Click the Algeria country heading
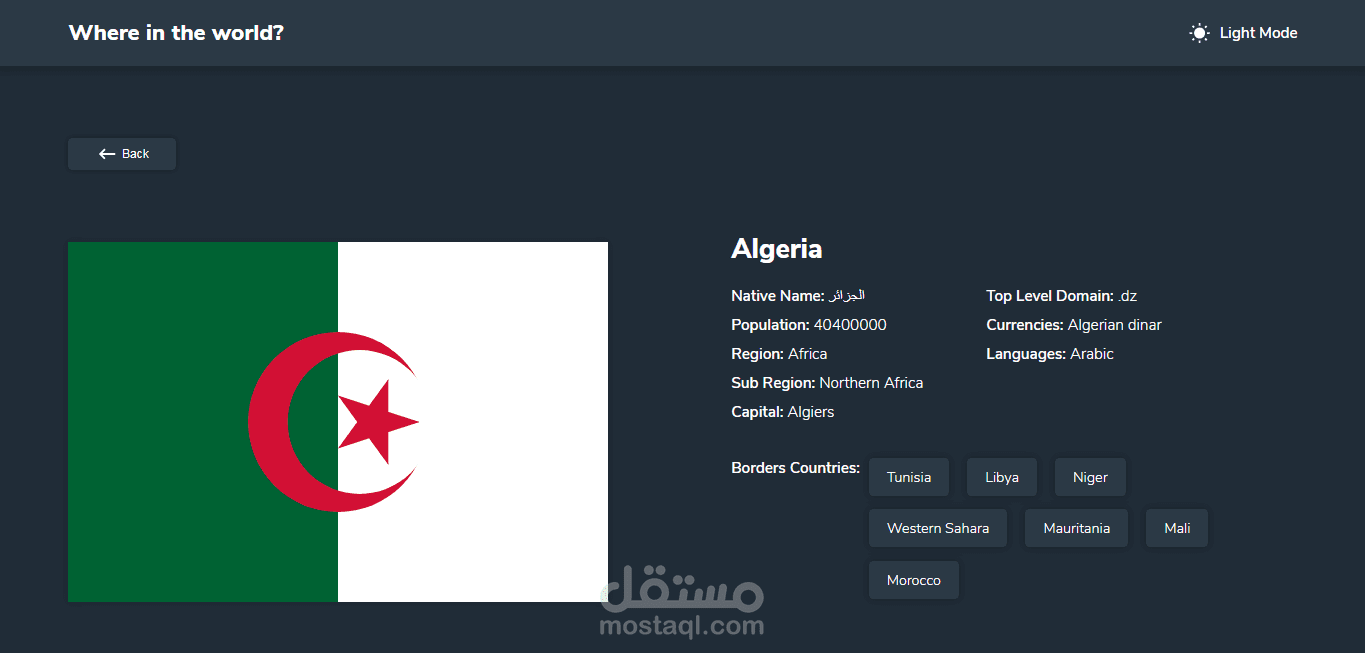This screenshot has height=653, width=1365. (777, 248)
